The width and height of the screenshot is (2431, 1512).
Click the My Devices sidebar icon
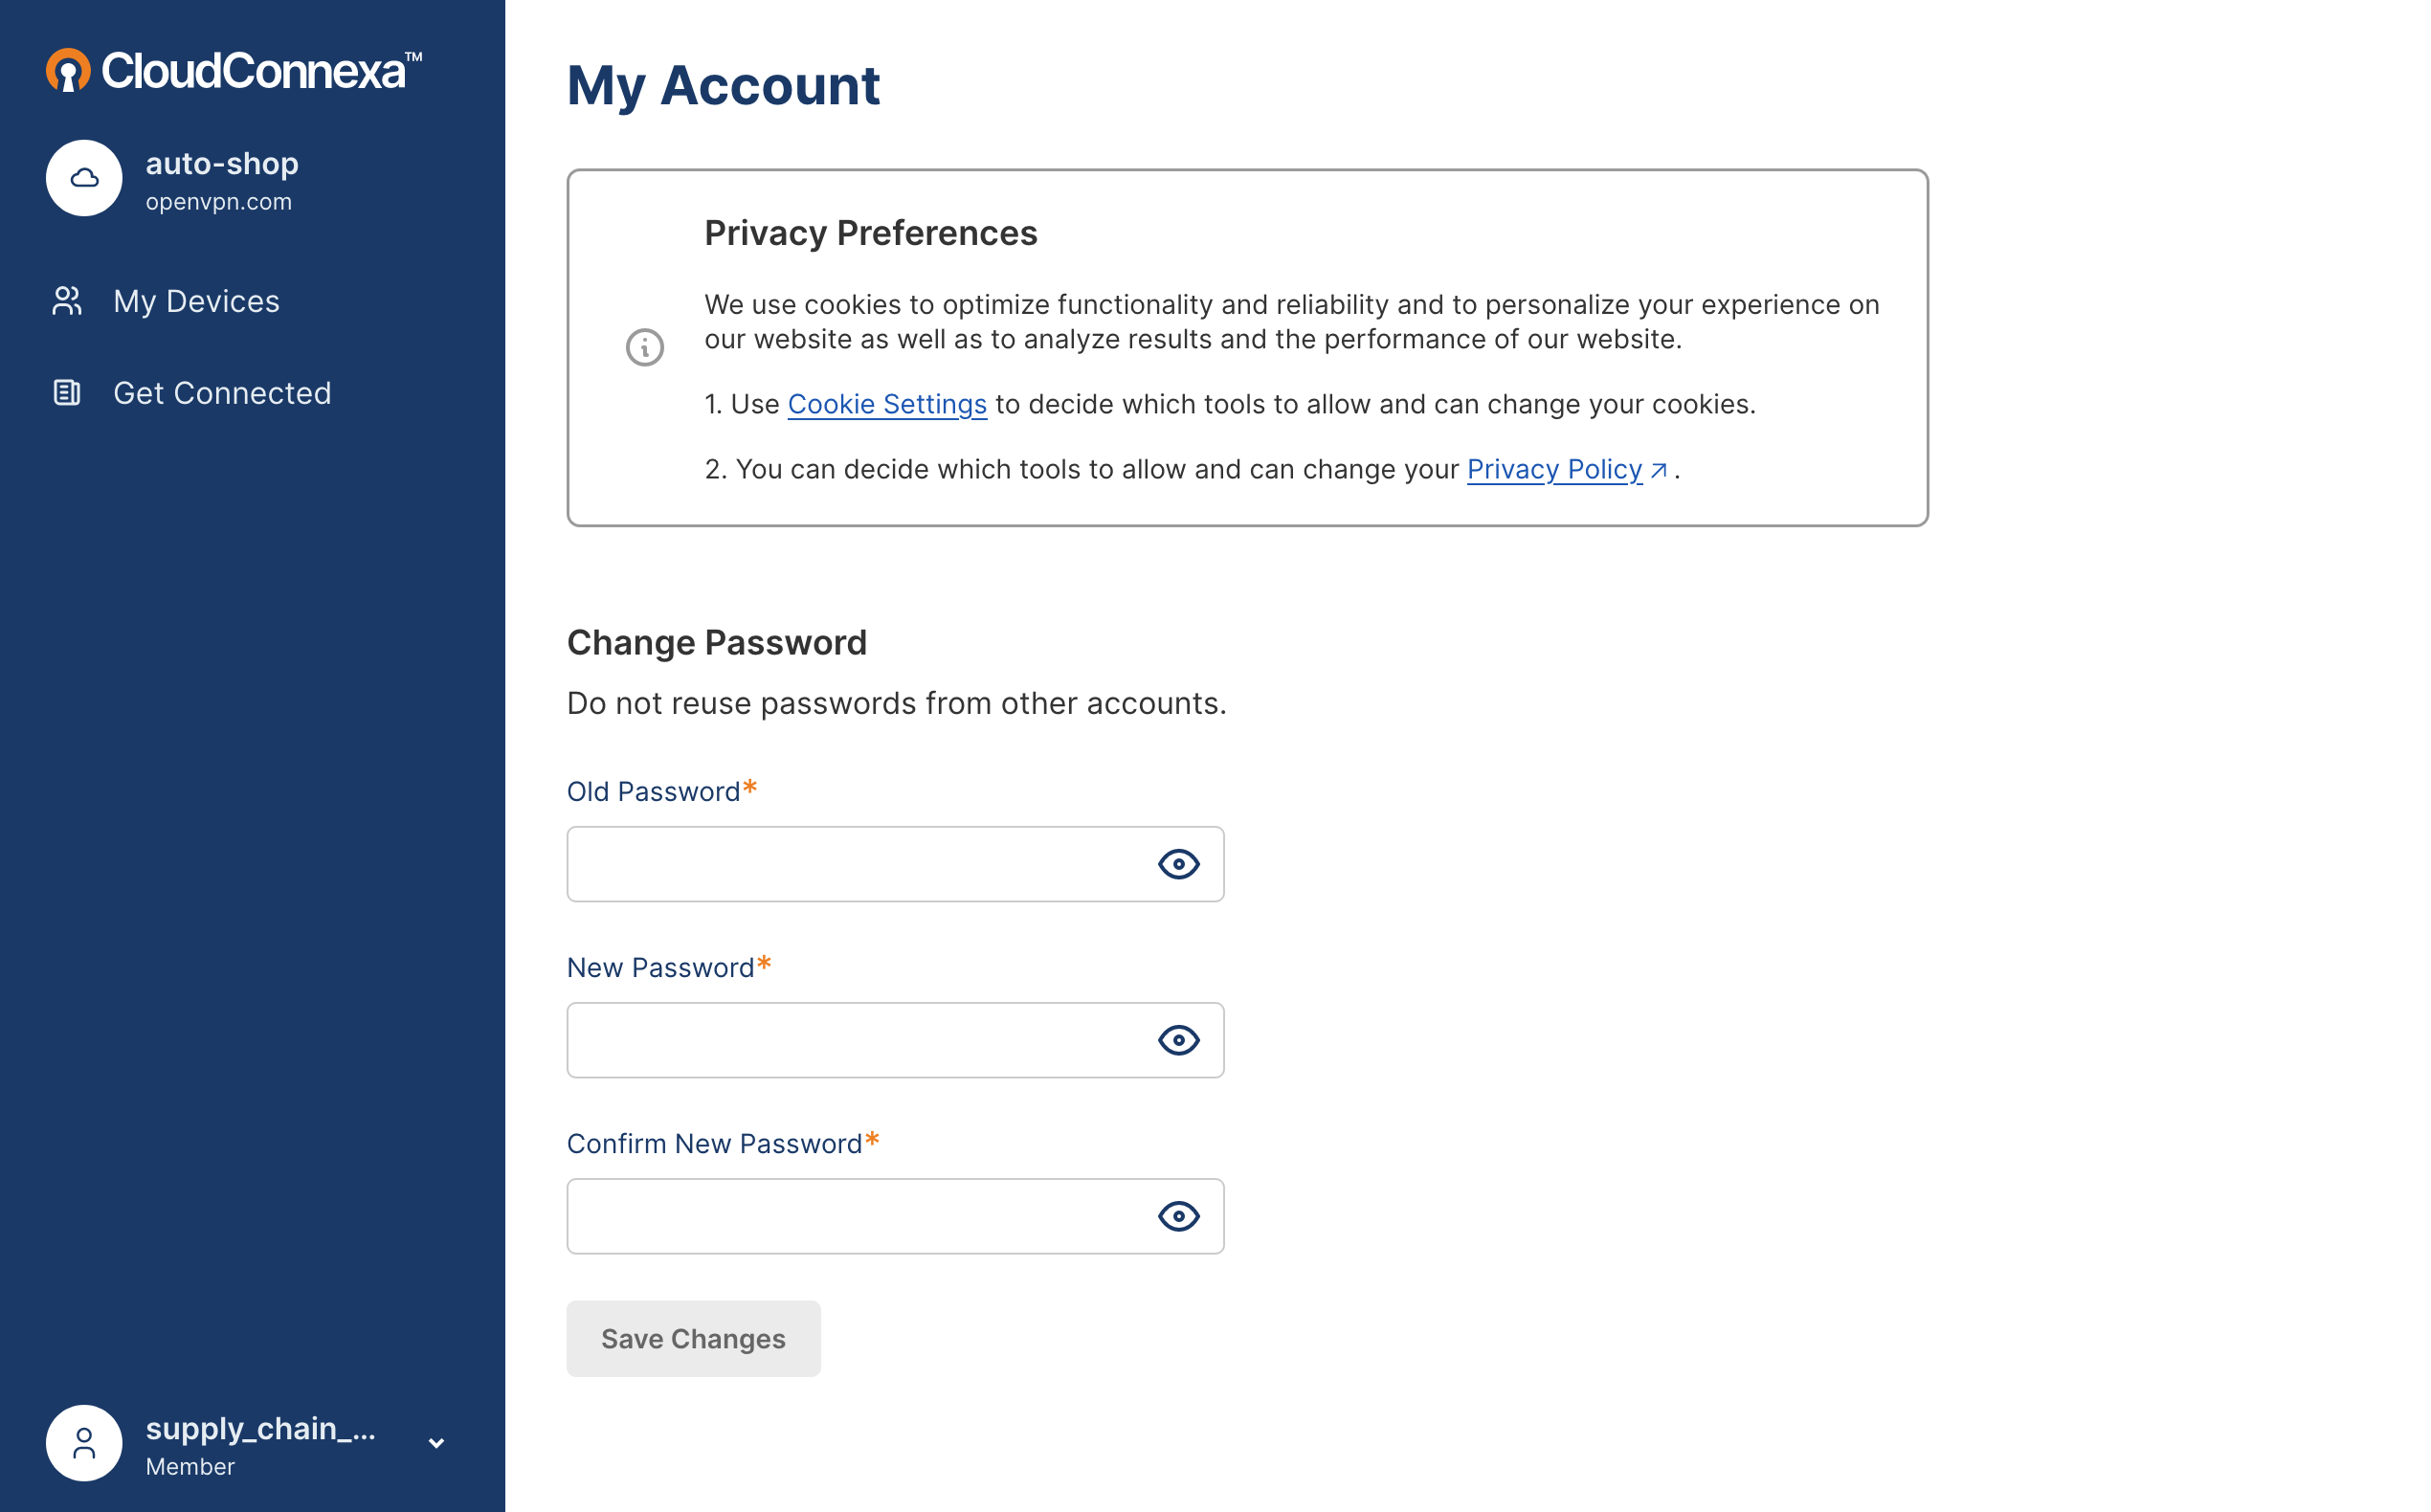click(x=66, y=300)
